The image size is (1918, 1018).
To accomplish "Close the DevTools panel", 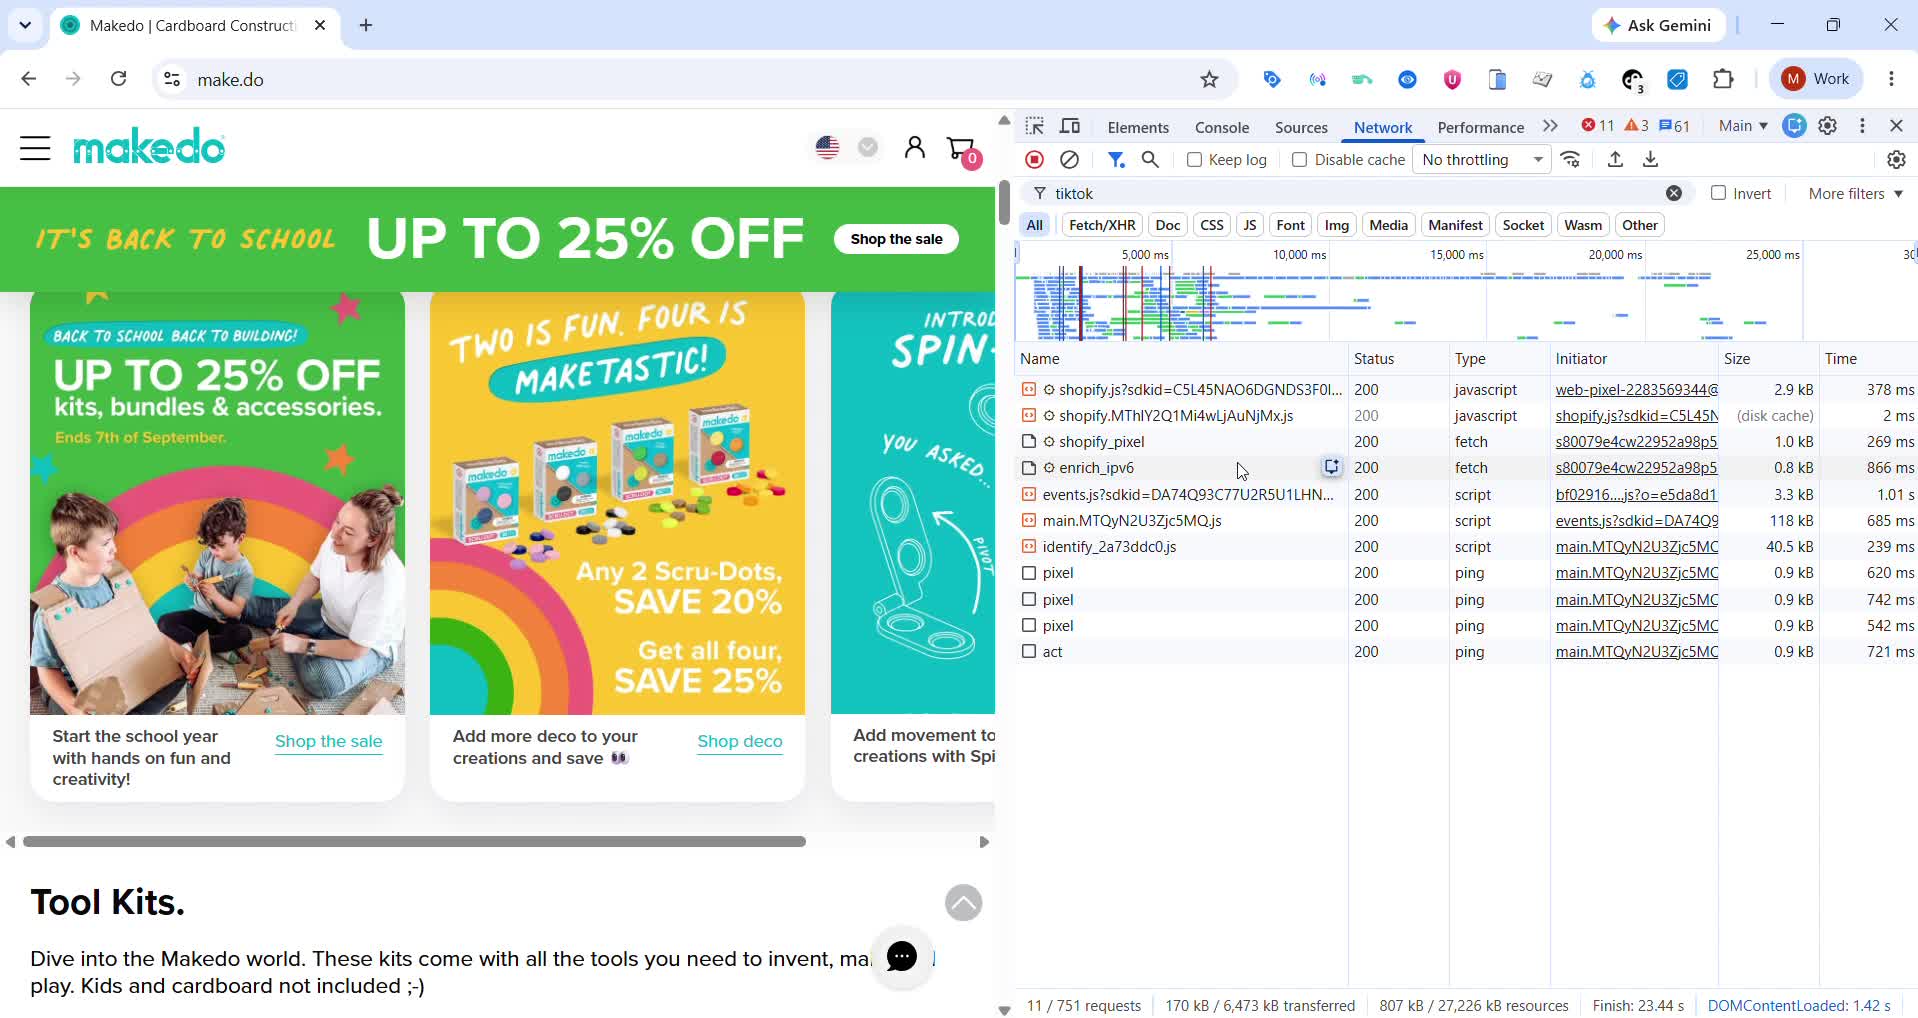I will (1896, 126).
